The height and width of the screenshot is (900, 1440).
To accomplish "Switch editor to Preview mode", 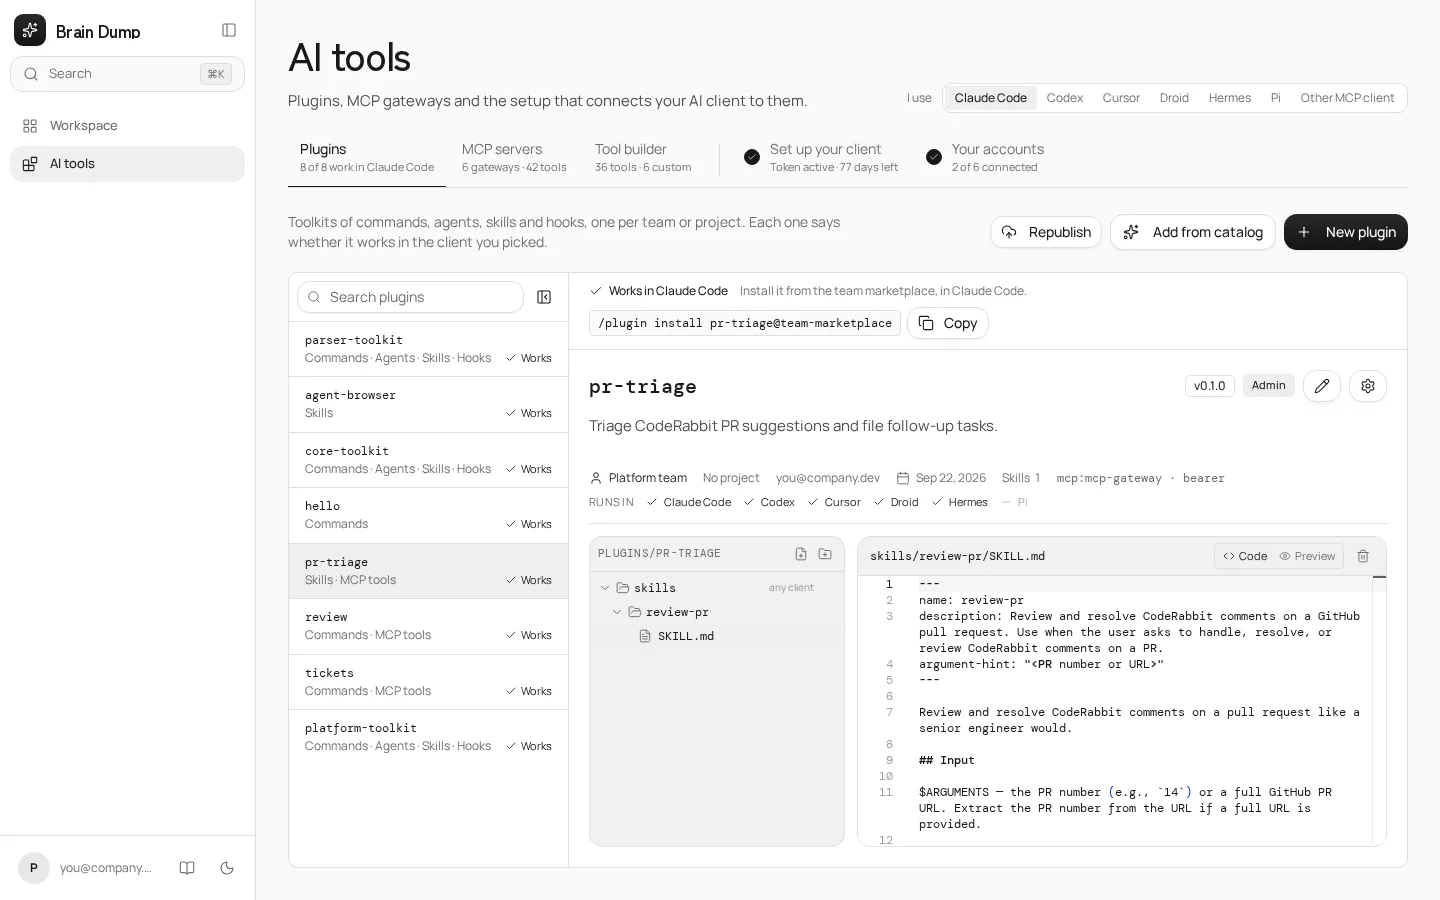I will (1307, 556).
